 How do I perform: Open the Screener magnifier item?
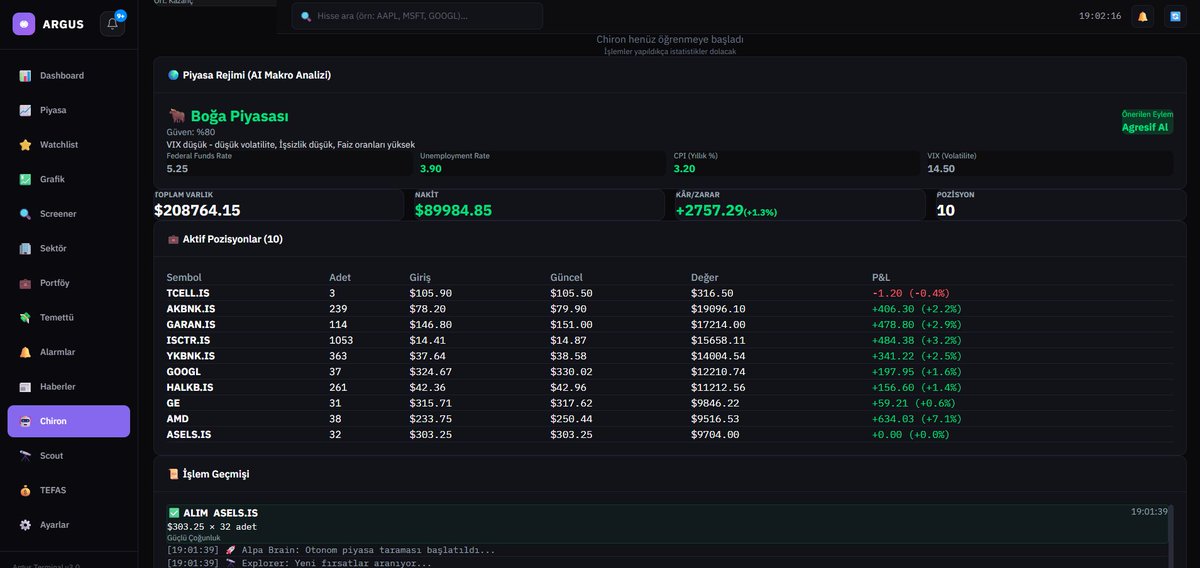(68, 214)
